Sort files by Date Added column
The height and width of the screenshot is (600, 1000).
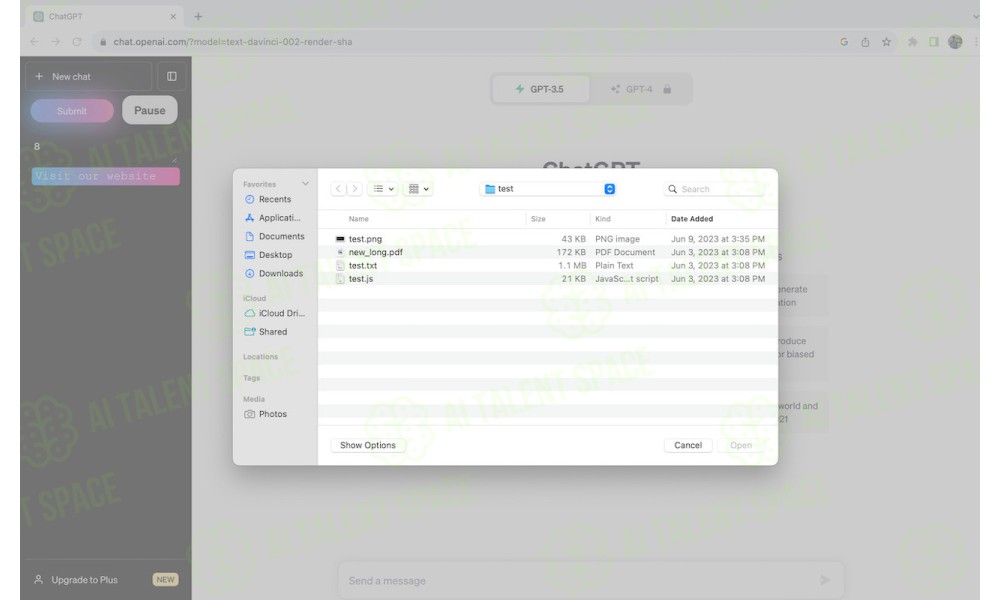[692, 219]
